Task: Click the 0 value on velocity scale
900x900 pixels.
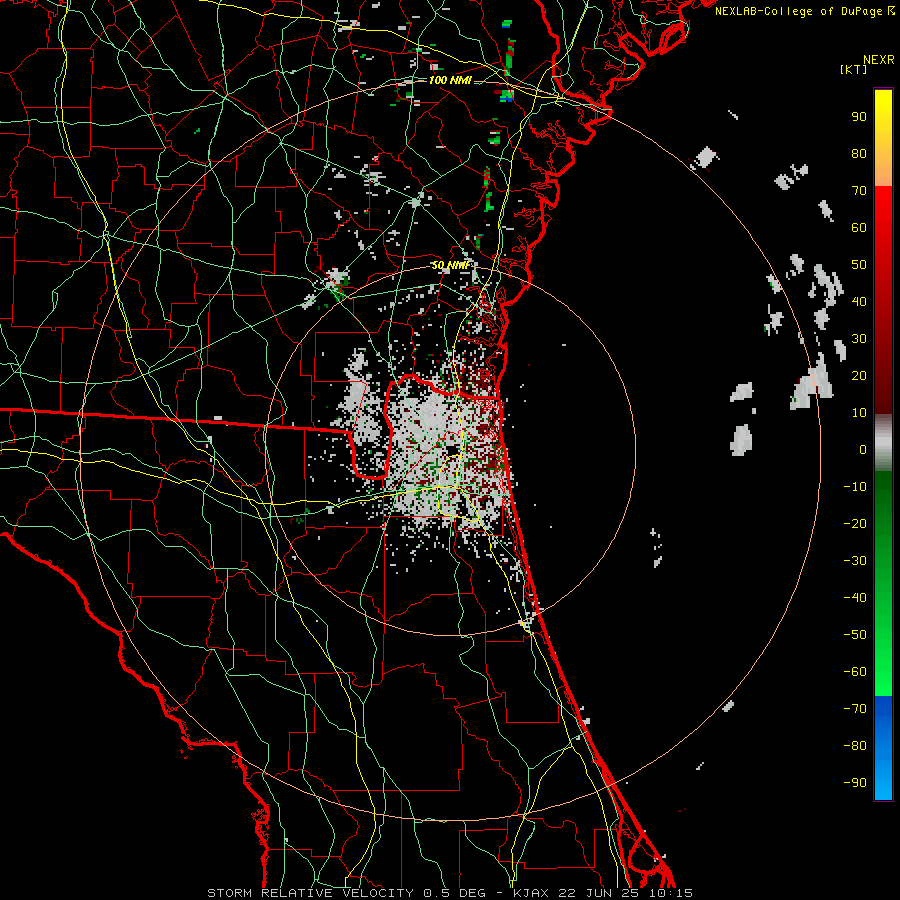Action: point(863,449)
